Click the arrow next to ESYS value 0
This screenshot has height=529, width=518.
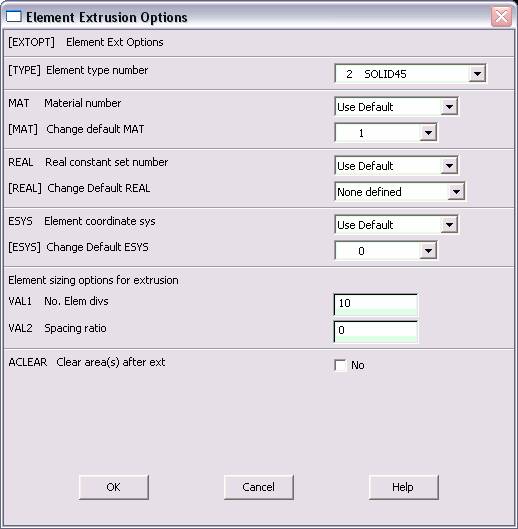click(x=428, y=251)
